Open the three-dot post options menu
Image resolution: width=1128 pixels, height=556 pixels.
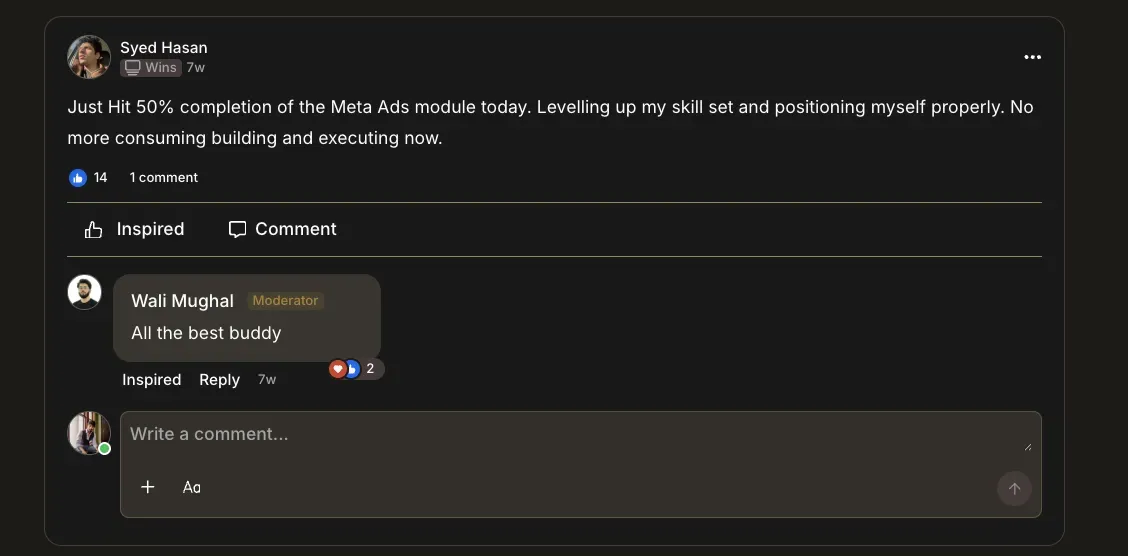[1032, 57]
